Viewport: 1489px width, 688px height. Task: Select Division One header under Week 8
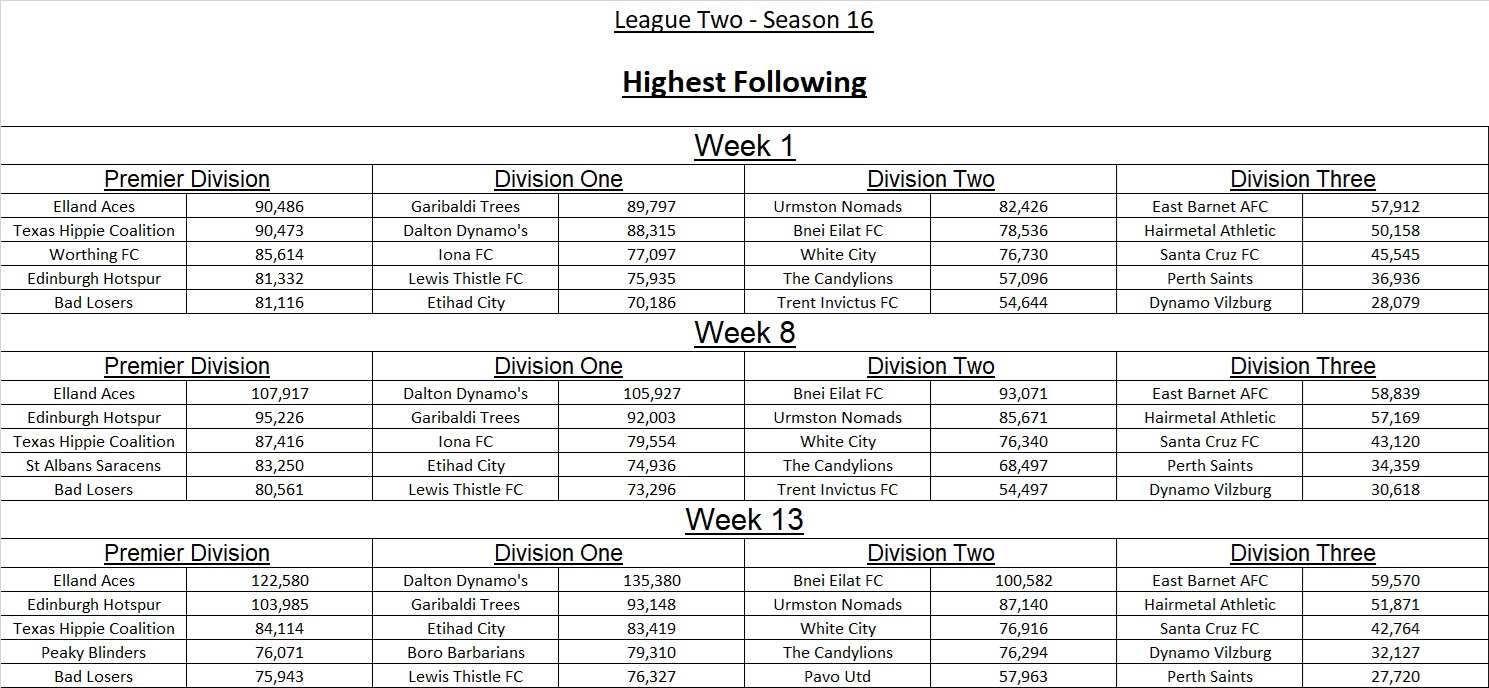pyautogui.click(x=558, y=367)
